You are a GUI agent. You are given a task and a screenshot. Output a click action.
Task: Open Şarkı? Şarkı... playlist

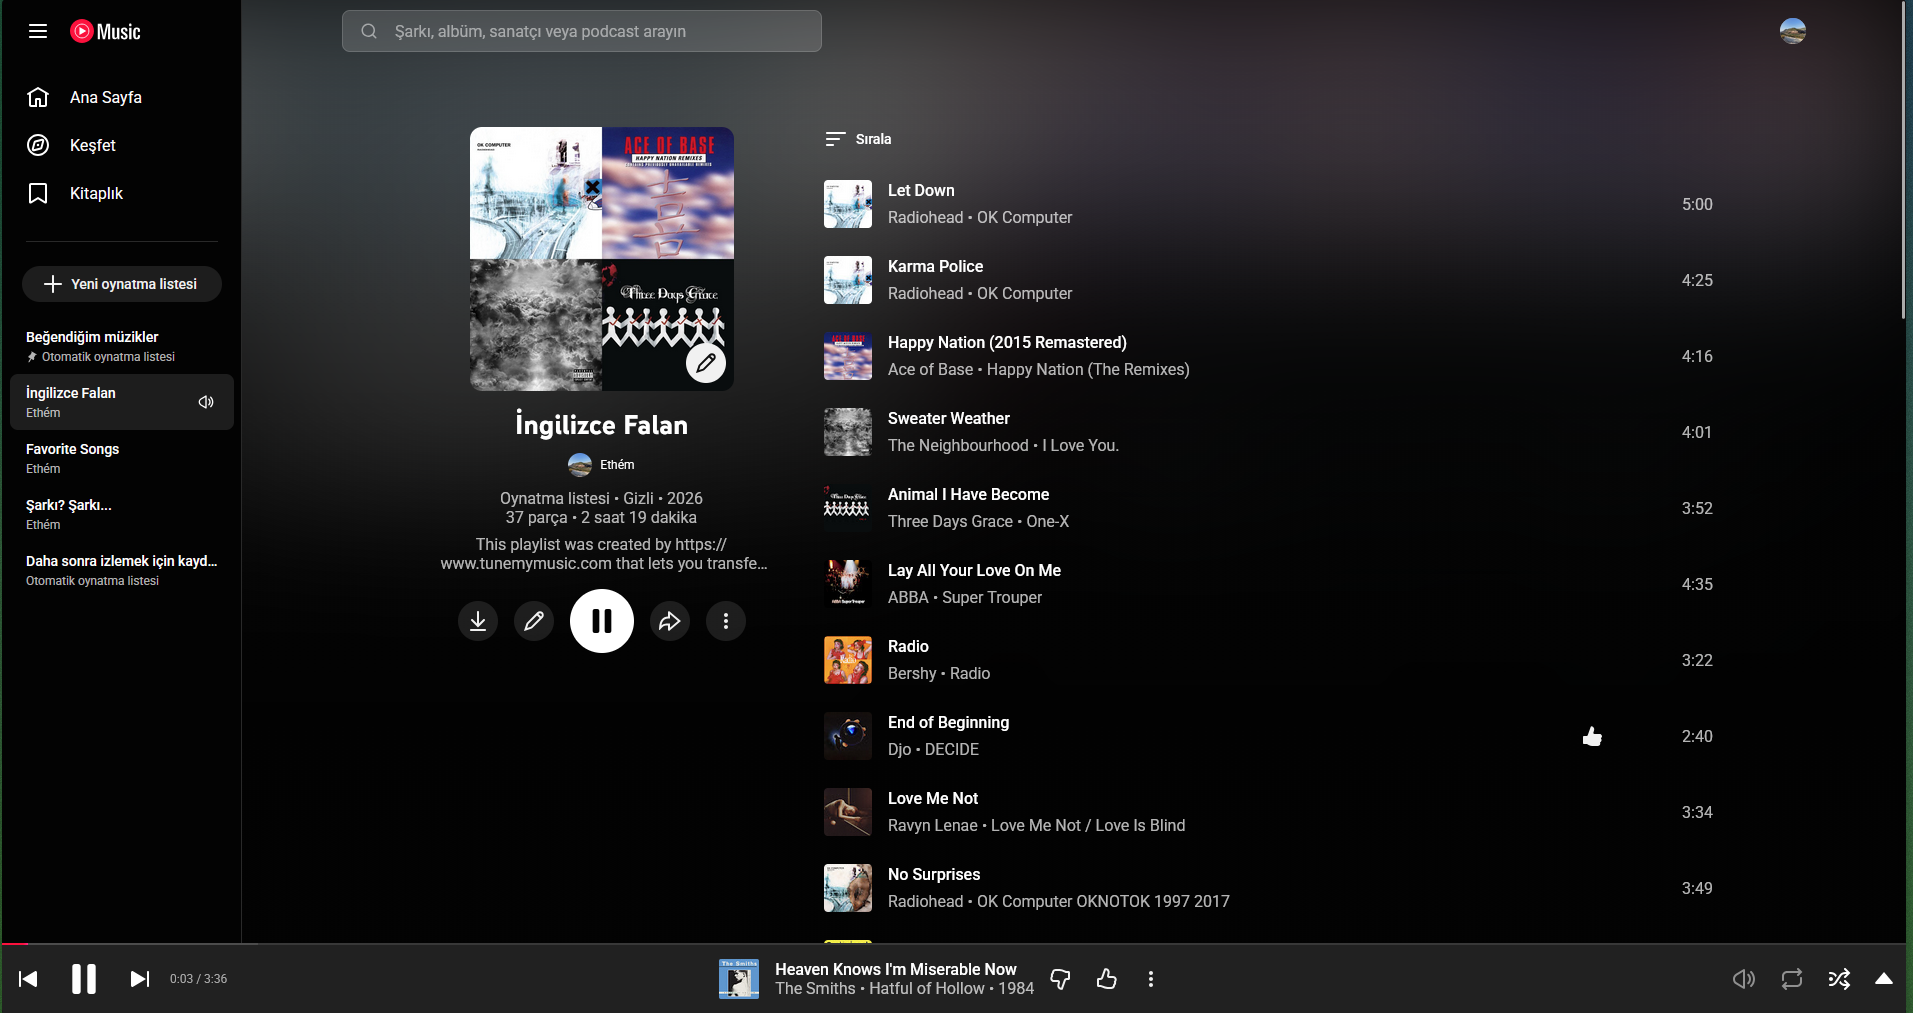121,514
